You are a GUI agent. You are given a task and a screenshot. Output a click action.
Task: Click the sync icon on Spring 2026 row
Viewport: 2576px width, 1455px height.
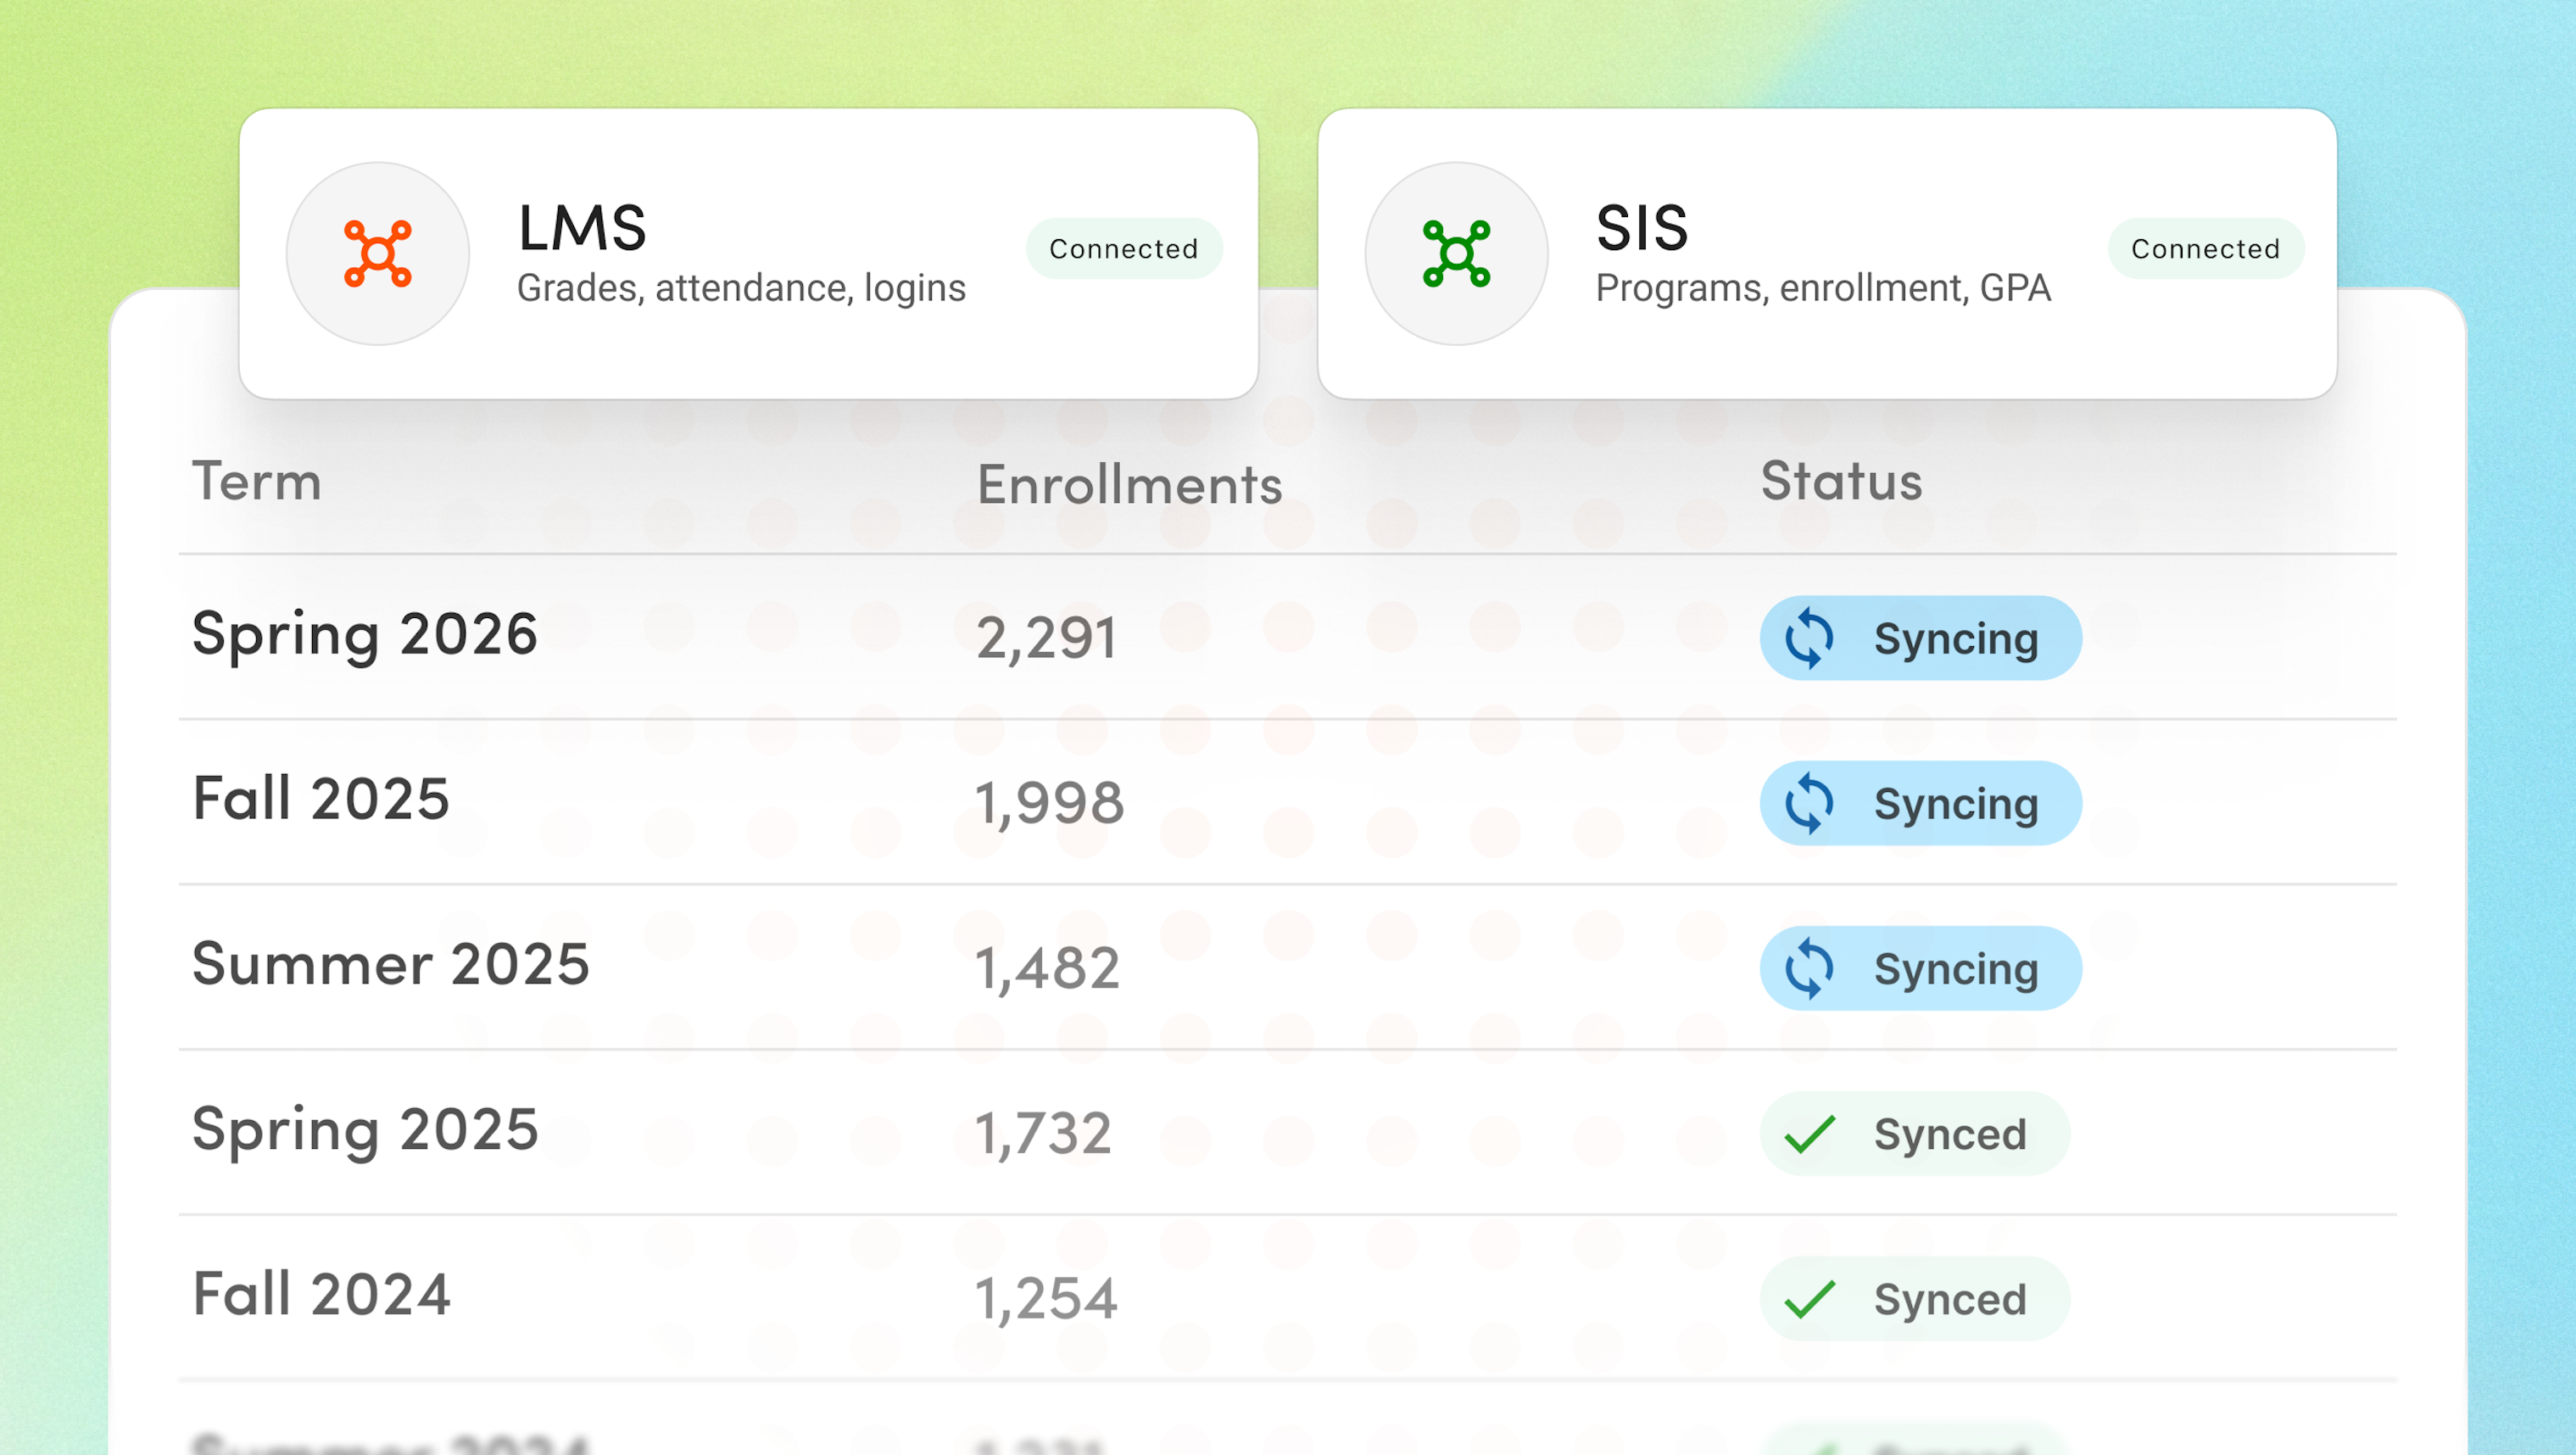[1811, 637]
